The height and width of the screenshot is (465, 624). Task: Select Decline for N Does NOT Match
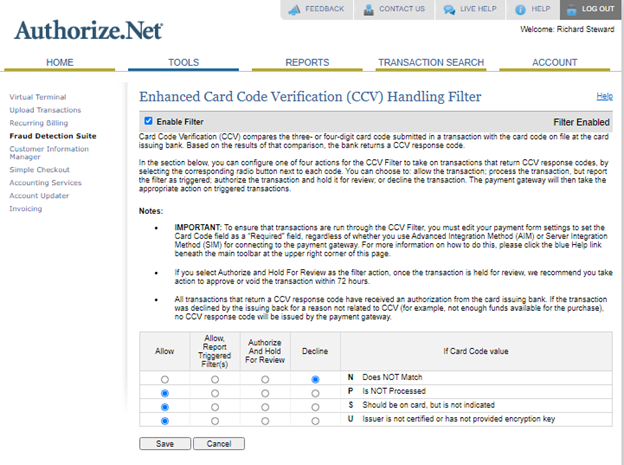315,379
